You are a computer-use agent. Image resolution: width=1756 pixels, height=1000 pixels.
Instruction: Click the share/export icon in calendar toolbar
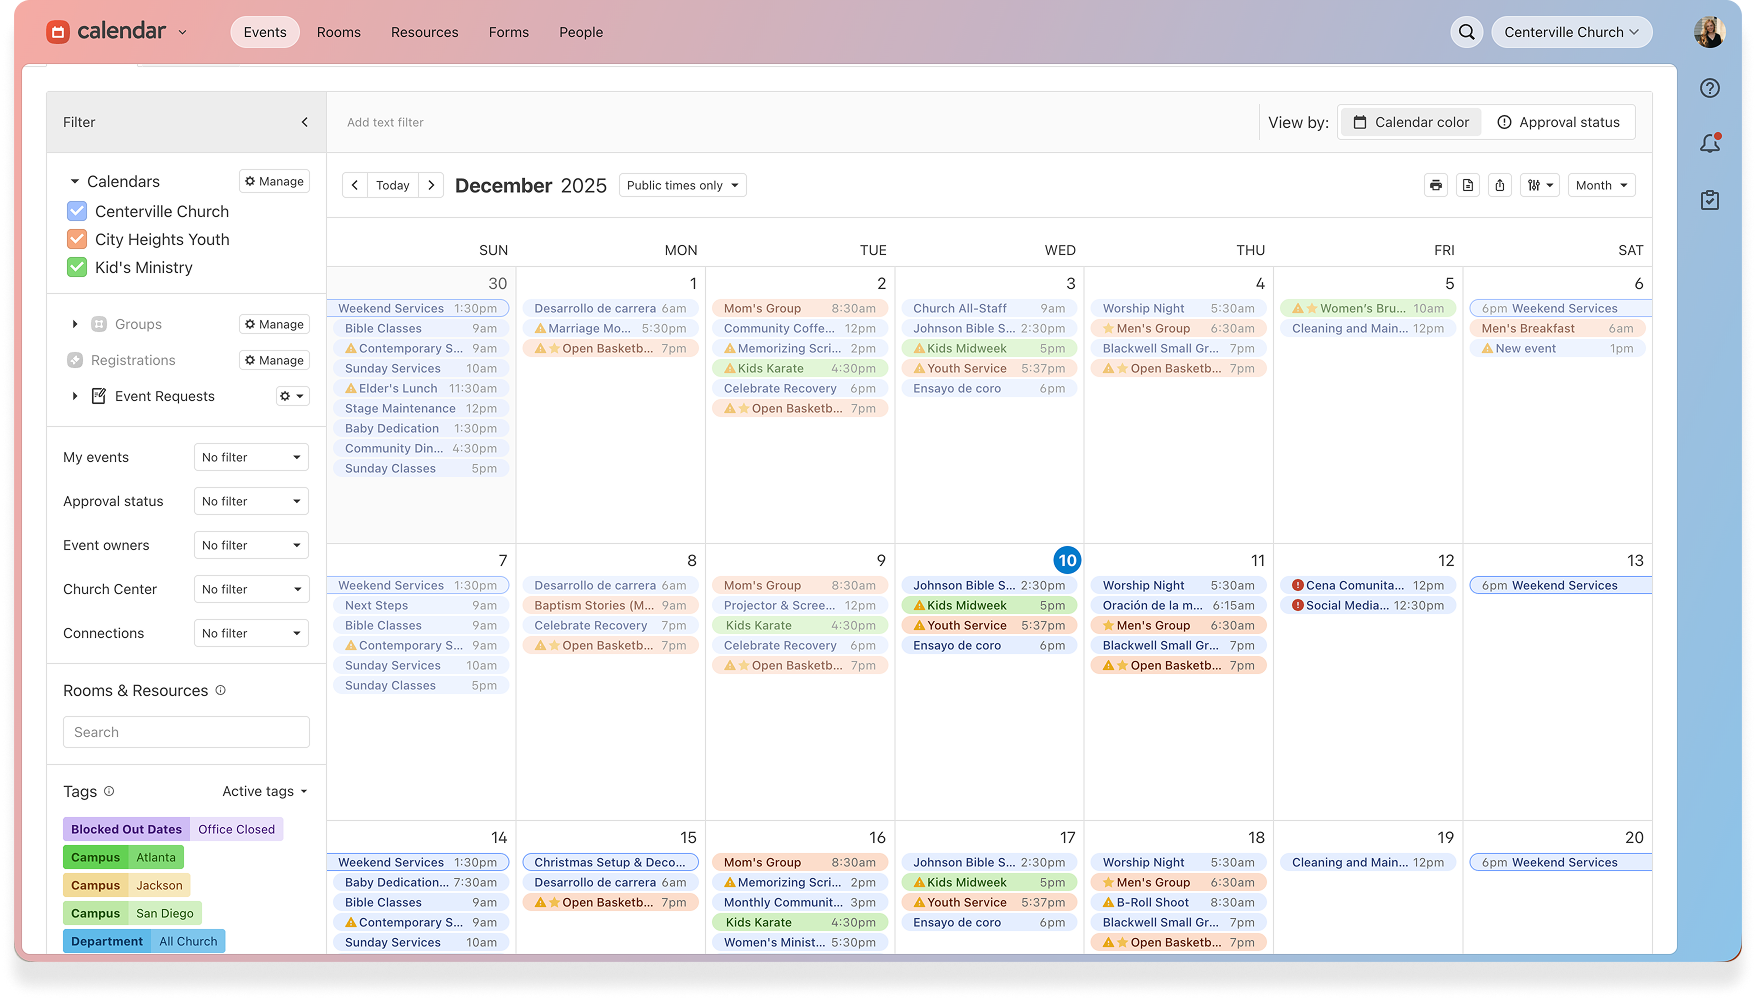click(1500, 185)
